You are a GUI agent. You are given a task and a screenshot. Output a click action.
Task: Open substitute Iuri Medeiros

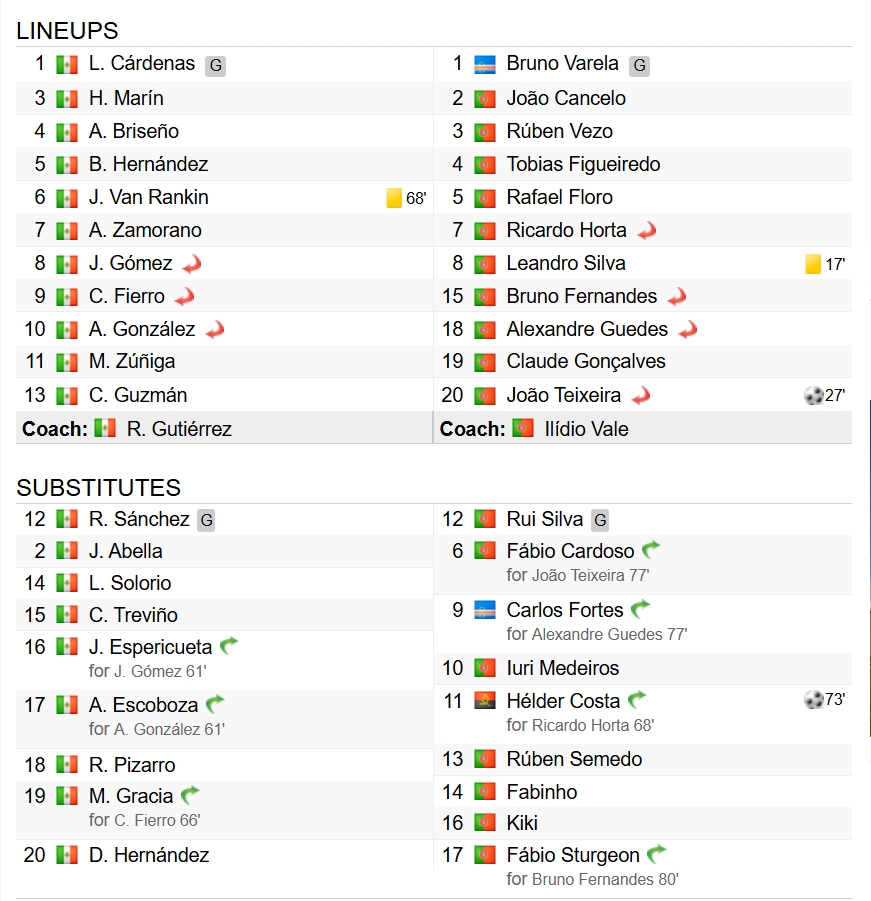pyautogui.click(x=562, y=668)
